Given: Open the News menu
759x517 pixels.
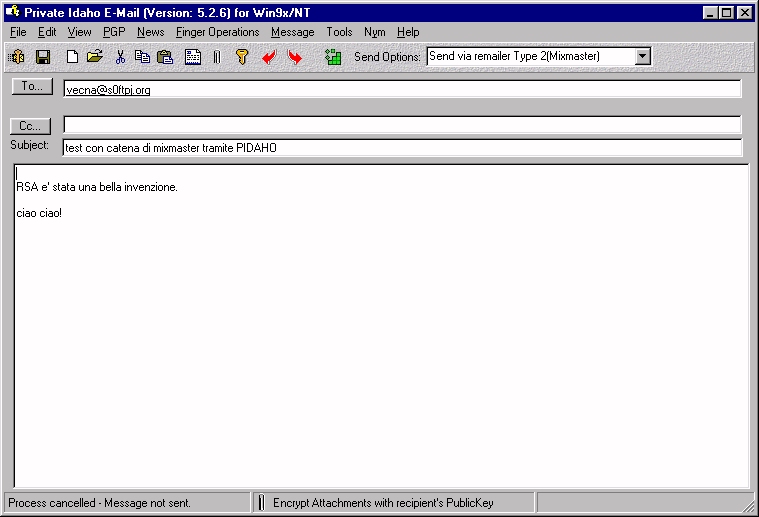Looking at the screenshot, I should tap(151, 32).
